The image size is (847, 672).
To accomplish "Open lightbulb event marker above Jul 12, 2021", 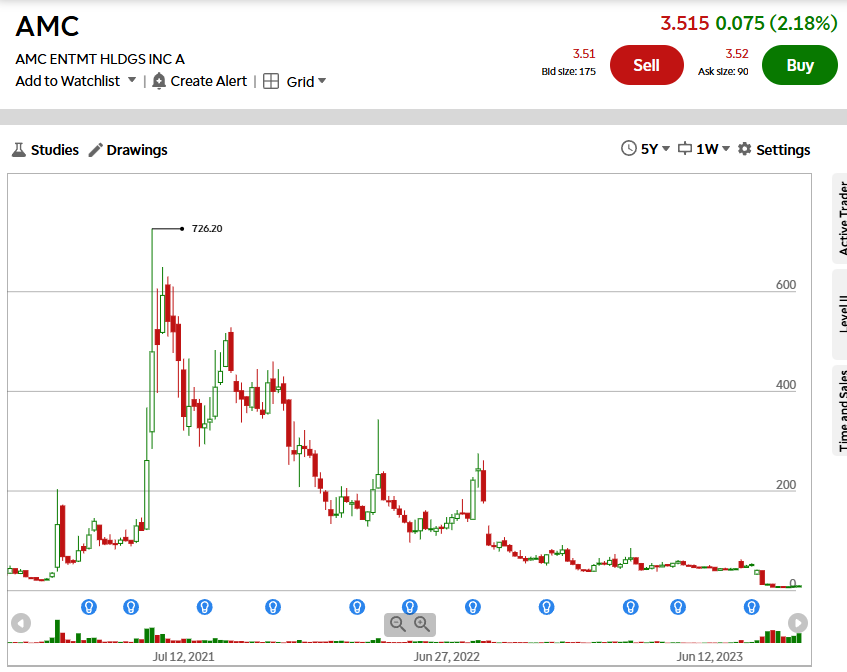I will tap(204, 607).
